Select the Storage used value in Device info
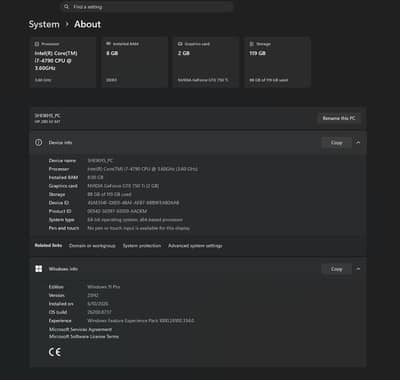Screen dimensions: 400x380 point(109,194)
